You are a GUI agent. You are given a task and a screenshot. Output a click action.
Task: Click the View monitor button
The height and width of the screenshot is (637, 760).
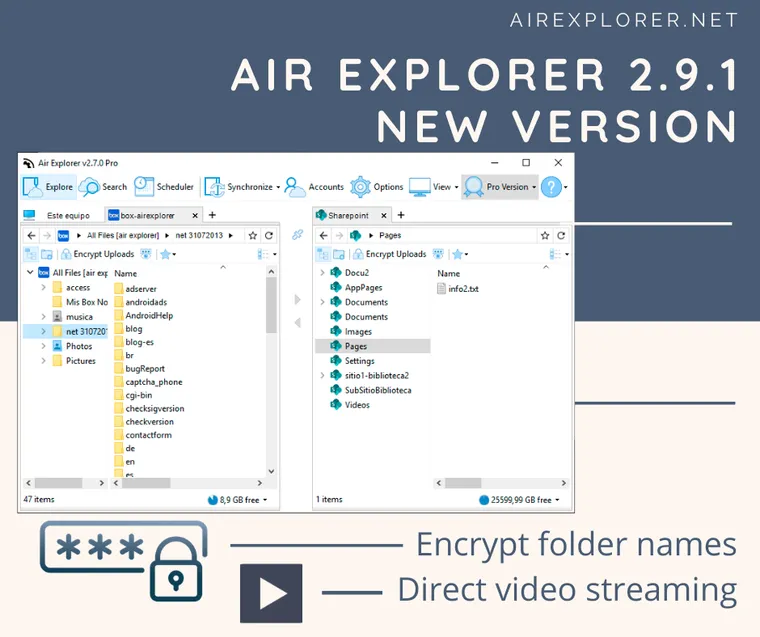pos(429,187)
